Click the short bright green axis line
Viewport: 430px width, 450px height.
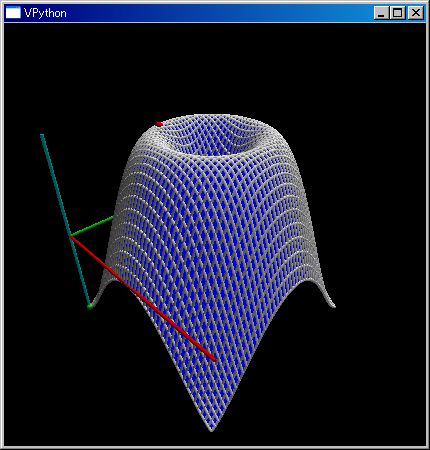tap(92, 227)
